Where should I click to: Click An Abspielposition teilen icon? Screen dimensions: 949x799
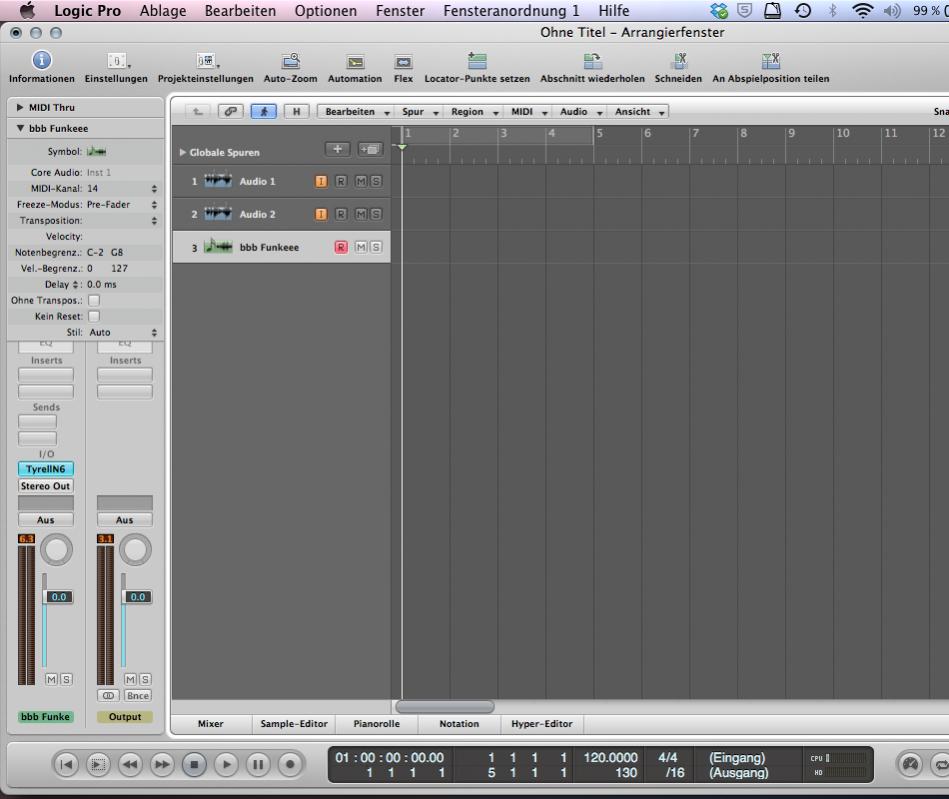click(x=770, y=61)
